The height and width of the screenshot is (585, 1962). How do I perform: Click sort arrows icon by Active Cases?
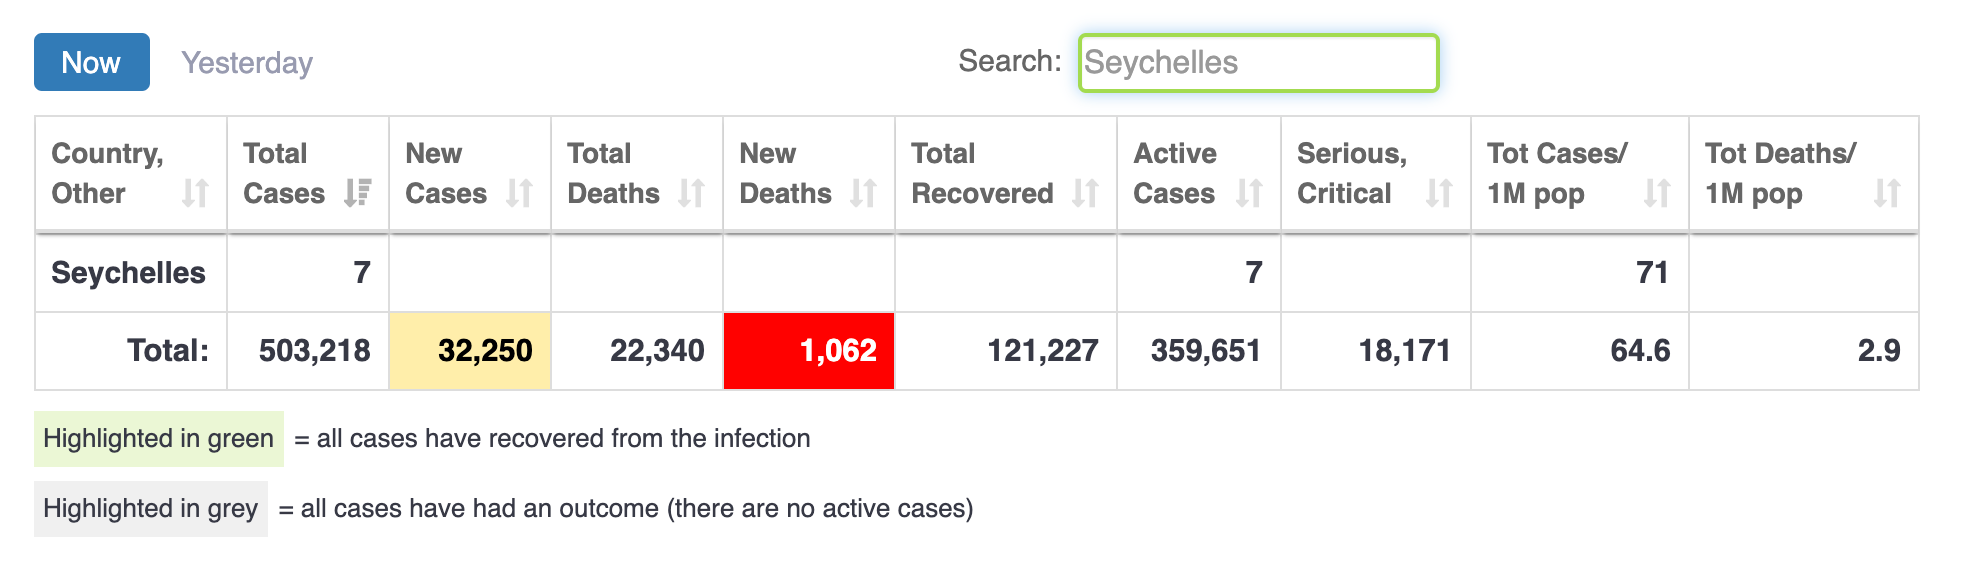1249,193
